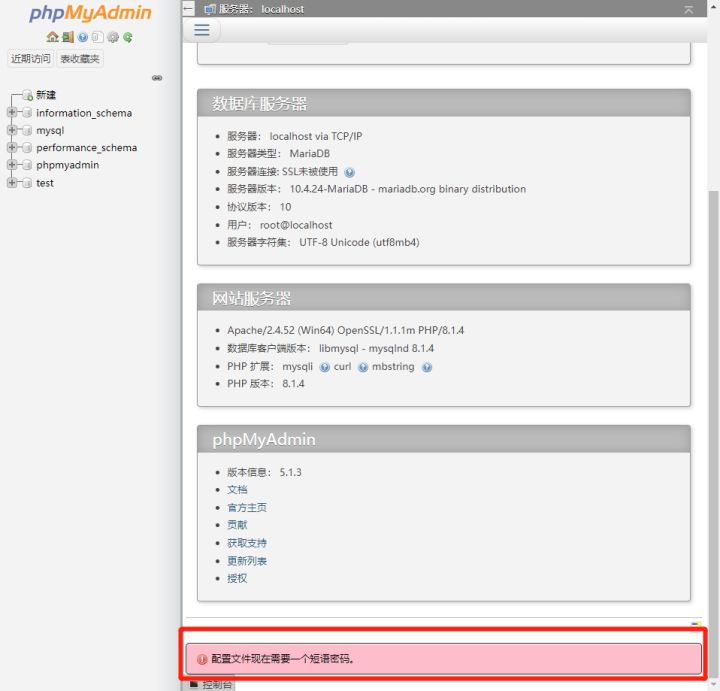
Task: Open the 更新列表 changelog link
Action: 247,561
